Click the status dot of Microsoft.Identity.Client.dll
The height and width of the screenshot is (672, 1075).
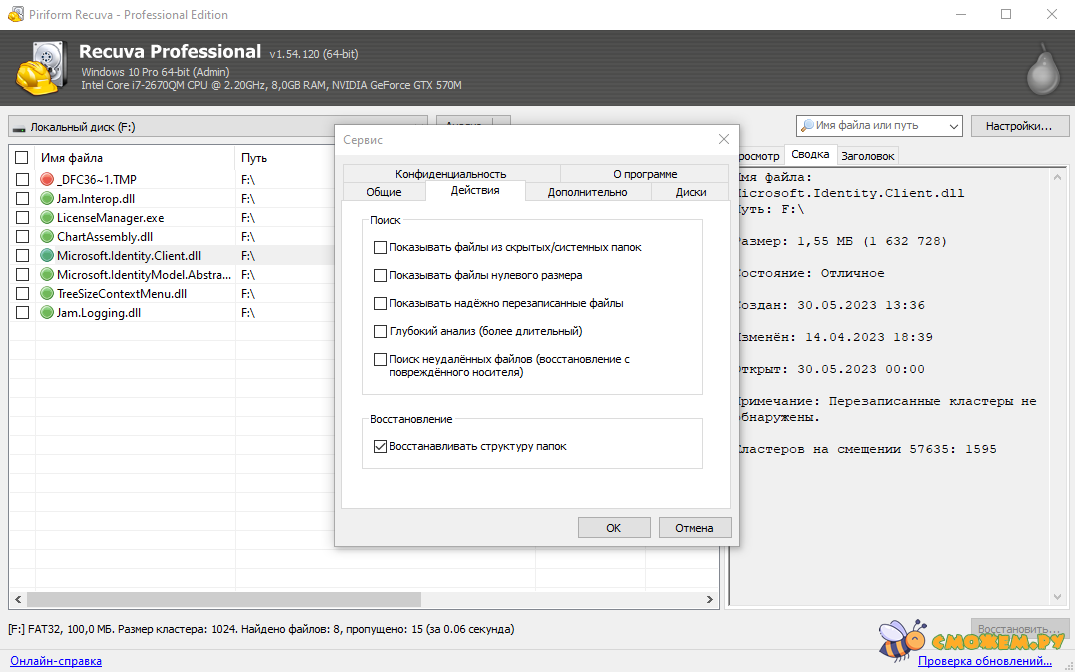pyautogui.click(x=47, y=256)
